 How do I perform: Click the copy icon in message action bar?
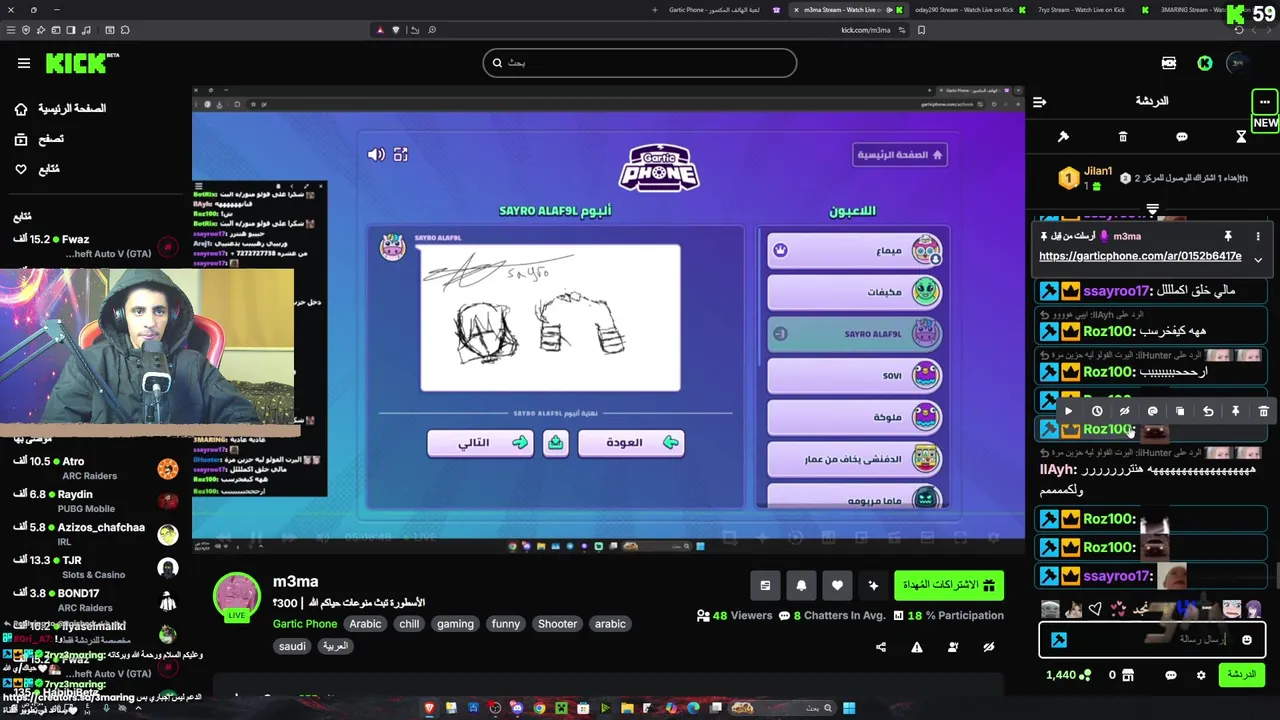tap(1180, 411)
